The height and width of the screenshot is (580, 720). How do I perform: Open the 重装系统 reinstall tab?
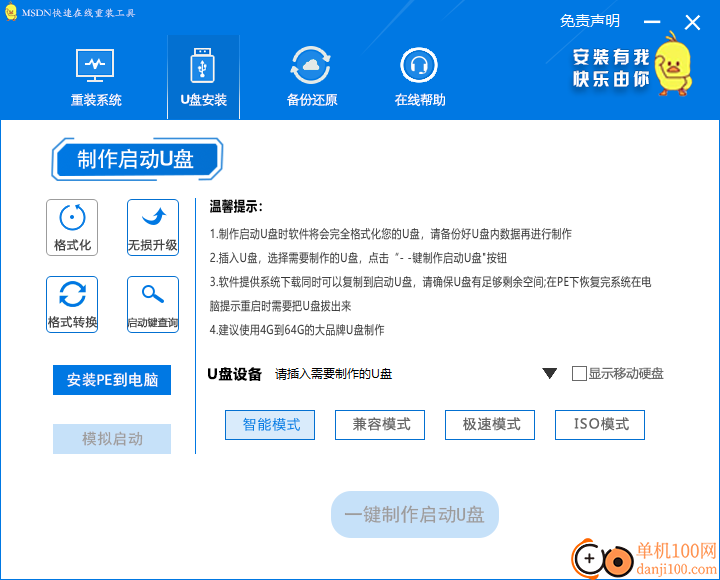[x=96, y=78]
